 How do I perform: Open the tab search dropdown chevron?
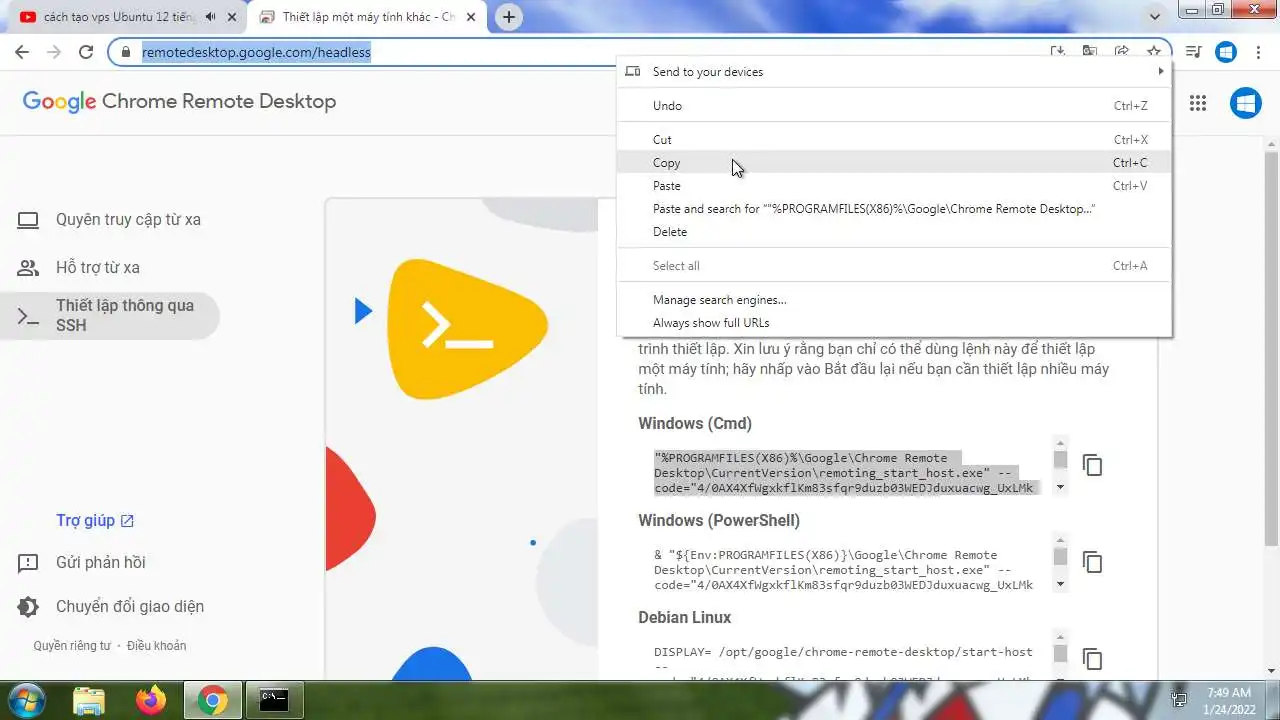click(1155, 17)
